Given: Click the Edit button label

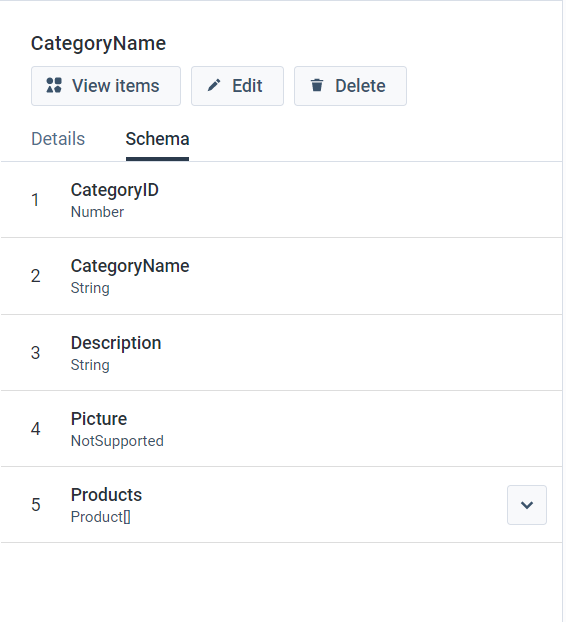Looking at the screenshot, I should click(x=247, y=86).
